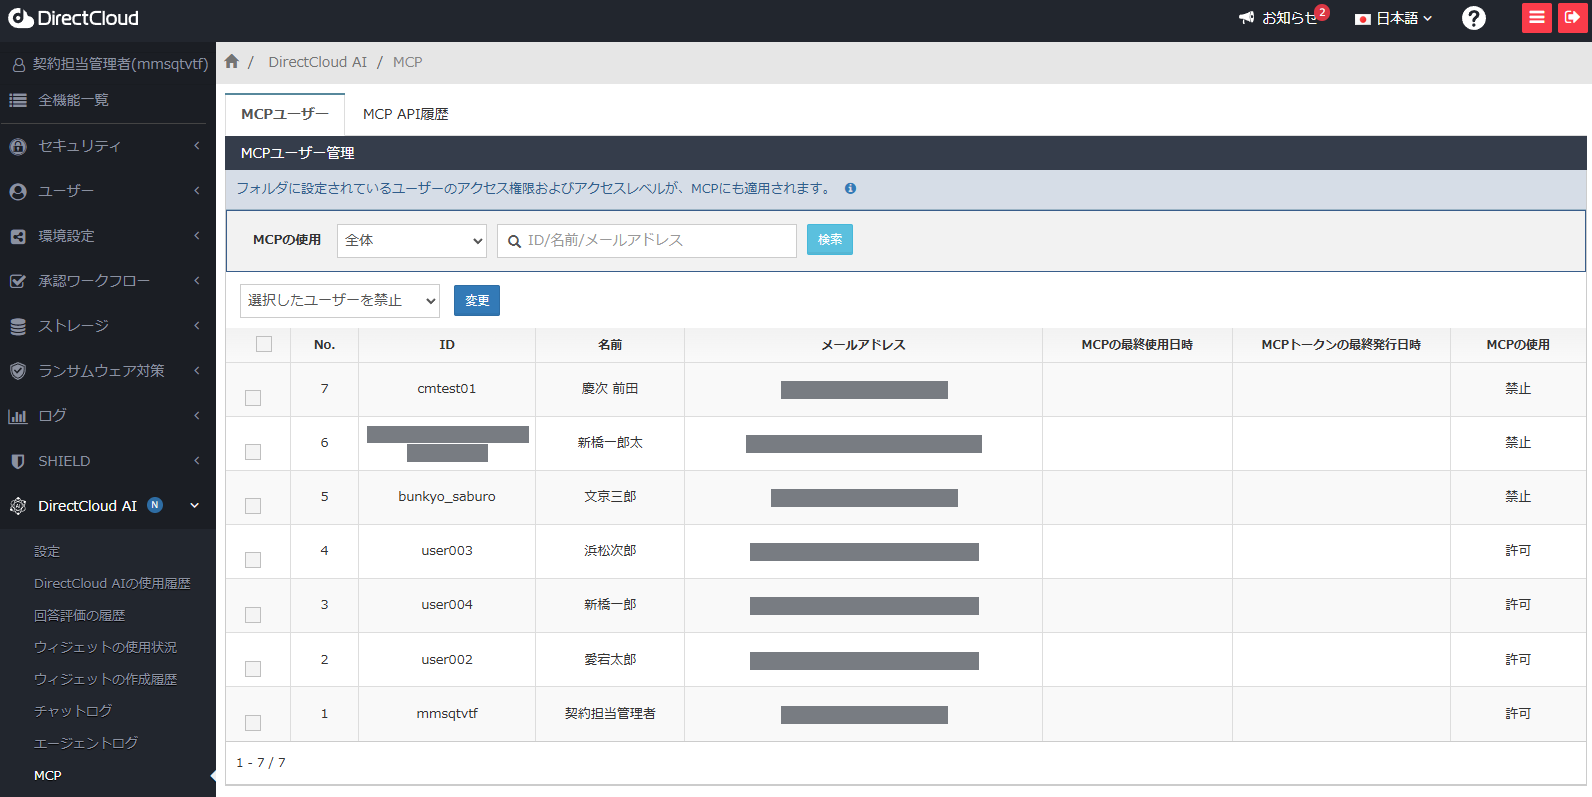Click the 全機能一覧 list icon

tap(18, 100)
